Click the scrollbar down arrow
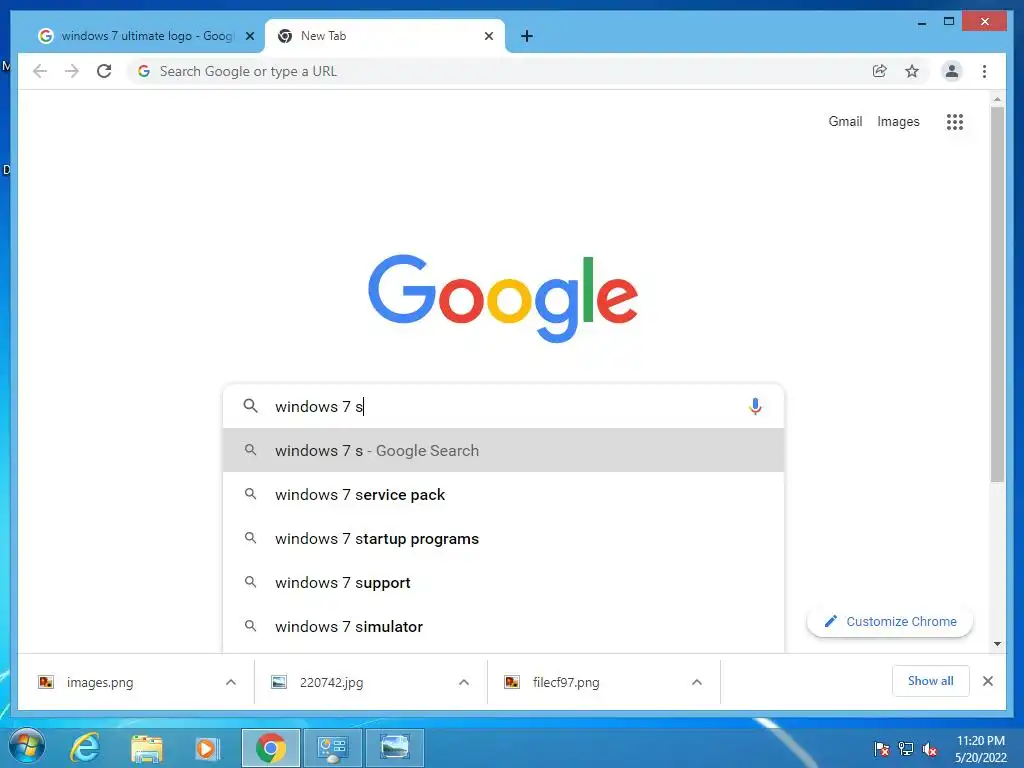Screen dimensions: 1024x768 (x=997, y=644)
